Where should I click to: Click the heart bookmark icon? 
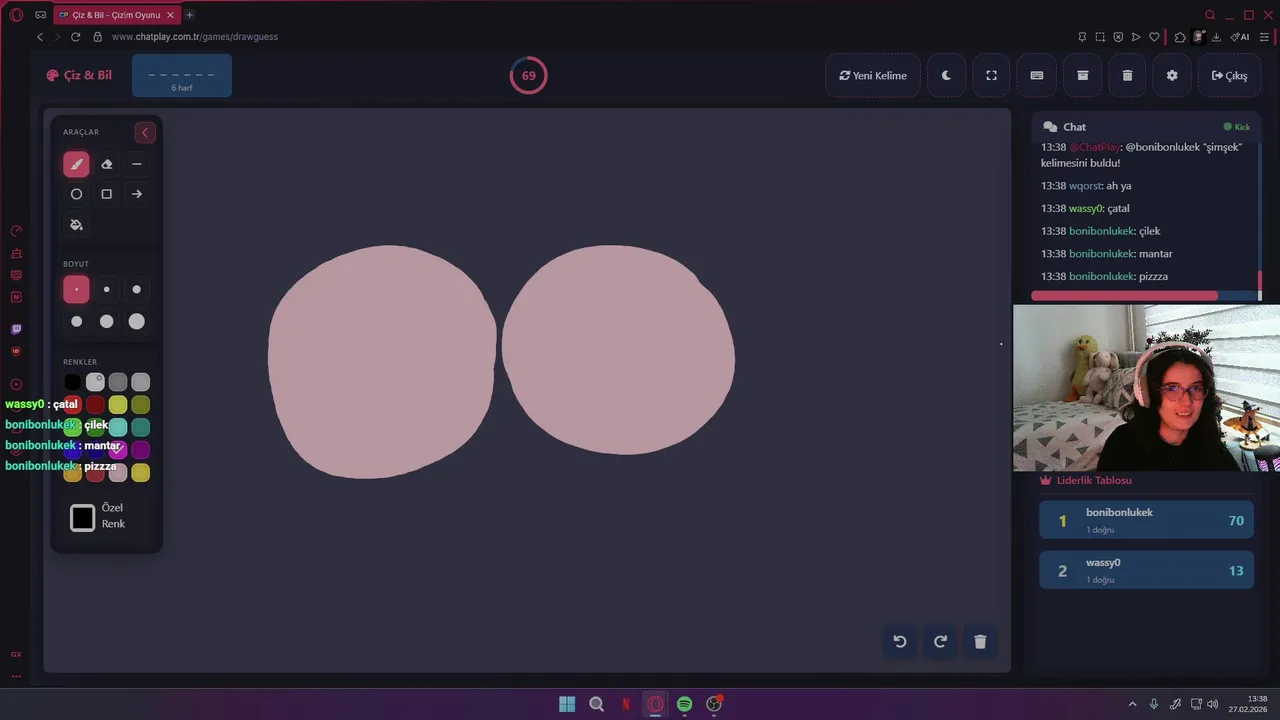coord(1154,37)
